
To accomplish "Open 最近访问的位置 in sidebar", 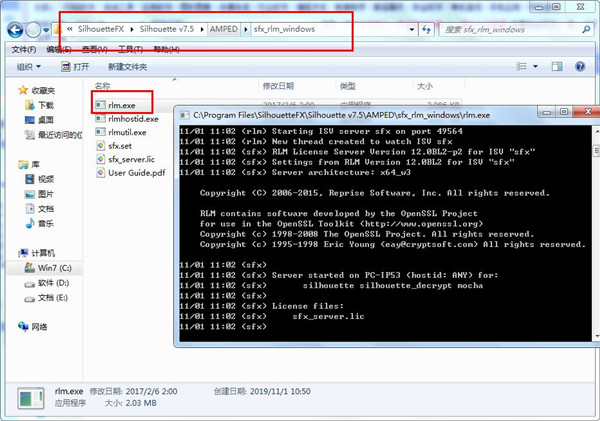I will pyautogui.click(x=53, y=135).
